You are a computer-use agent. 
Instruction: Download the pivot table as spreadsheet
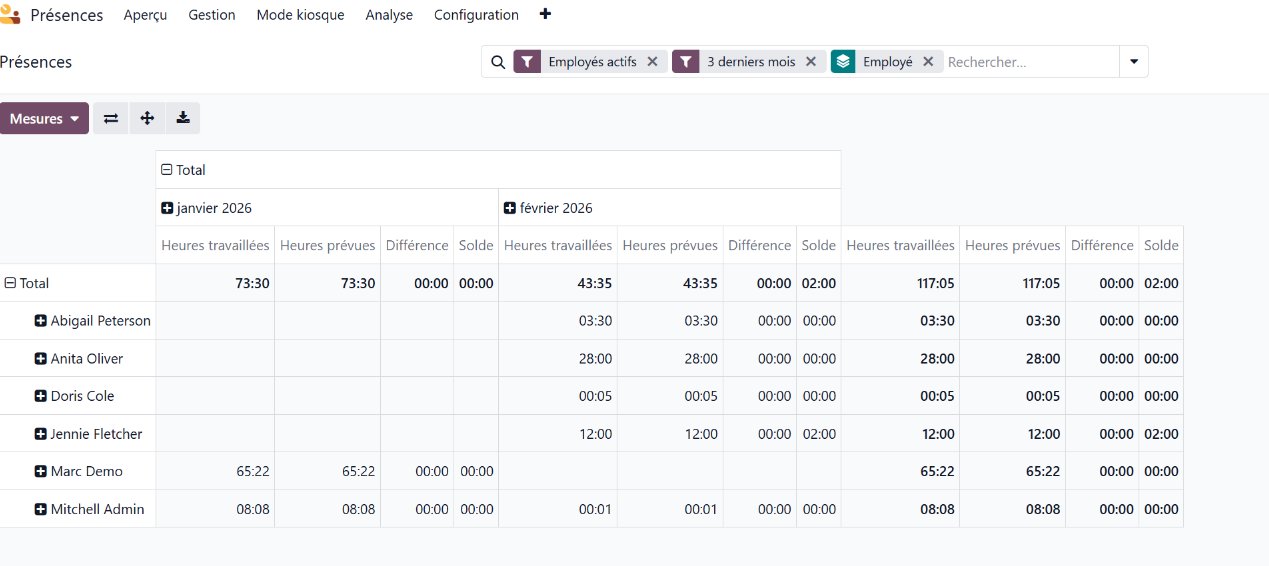pos(183,118)
